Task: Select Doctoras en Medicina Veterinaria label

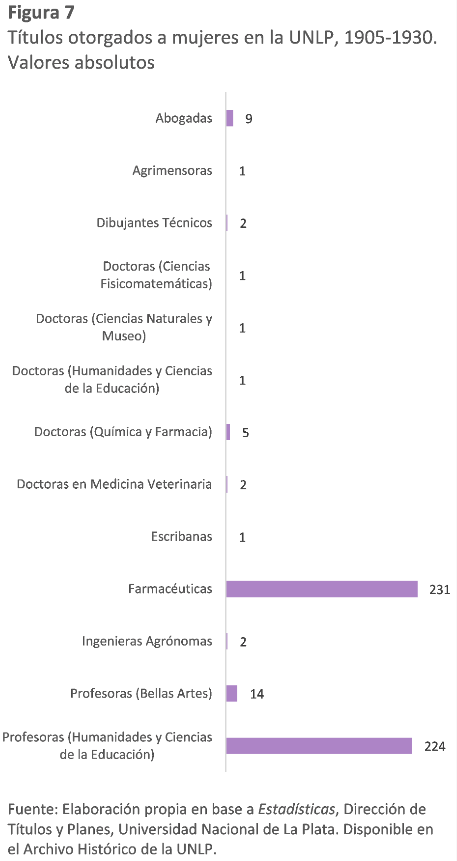Action: pos(114,484)
